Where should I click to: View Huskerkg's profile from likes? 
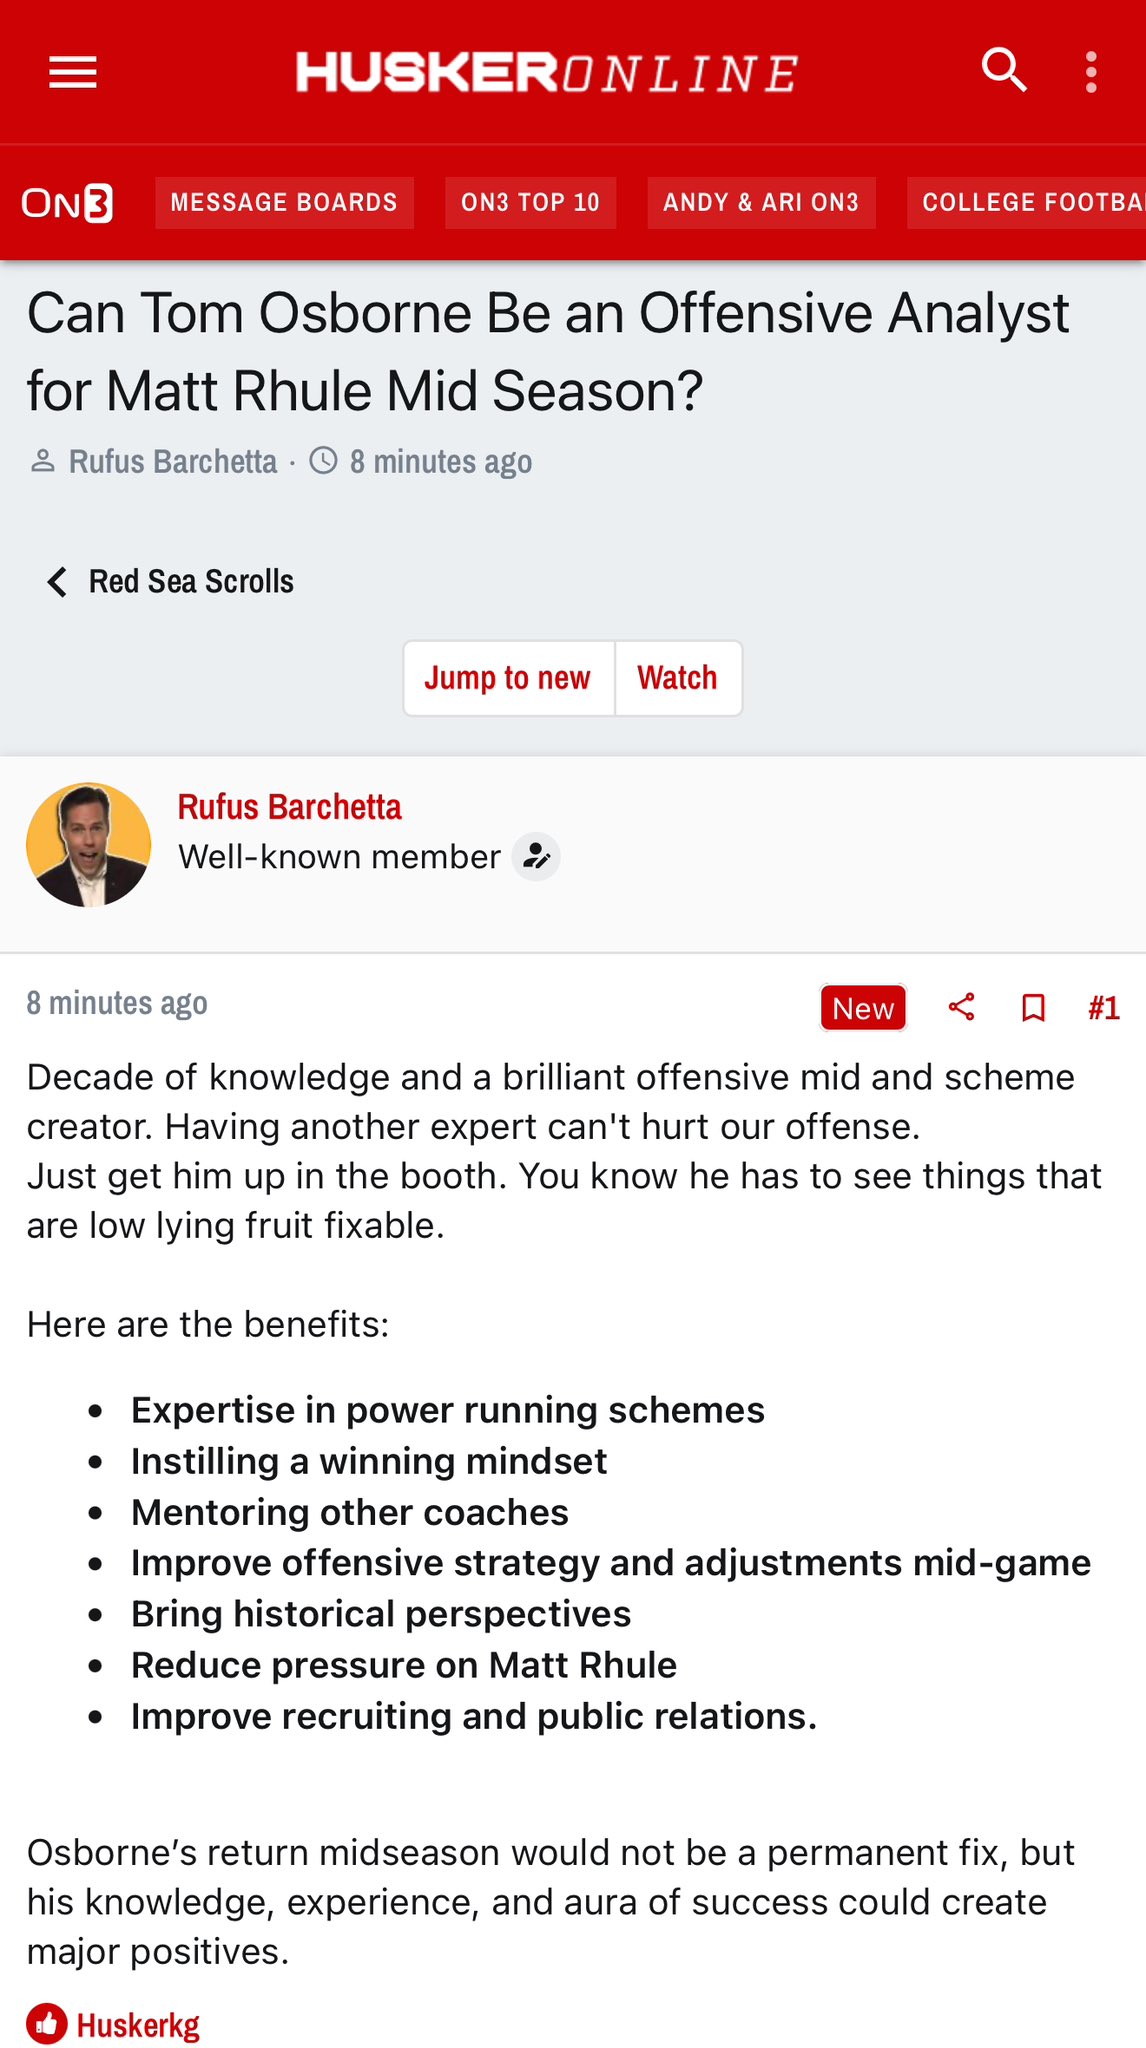click(138, 2025)
